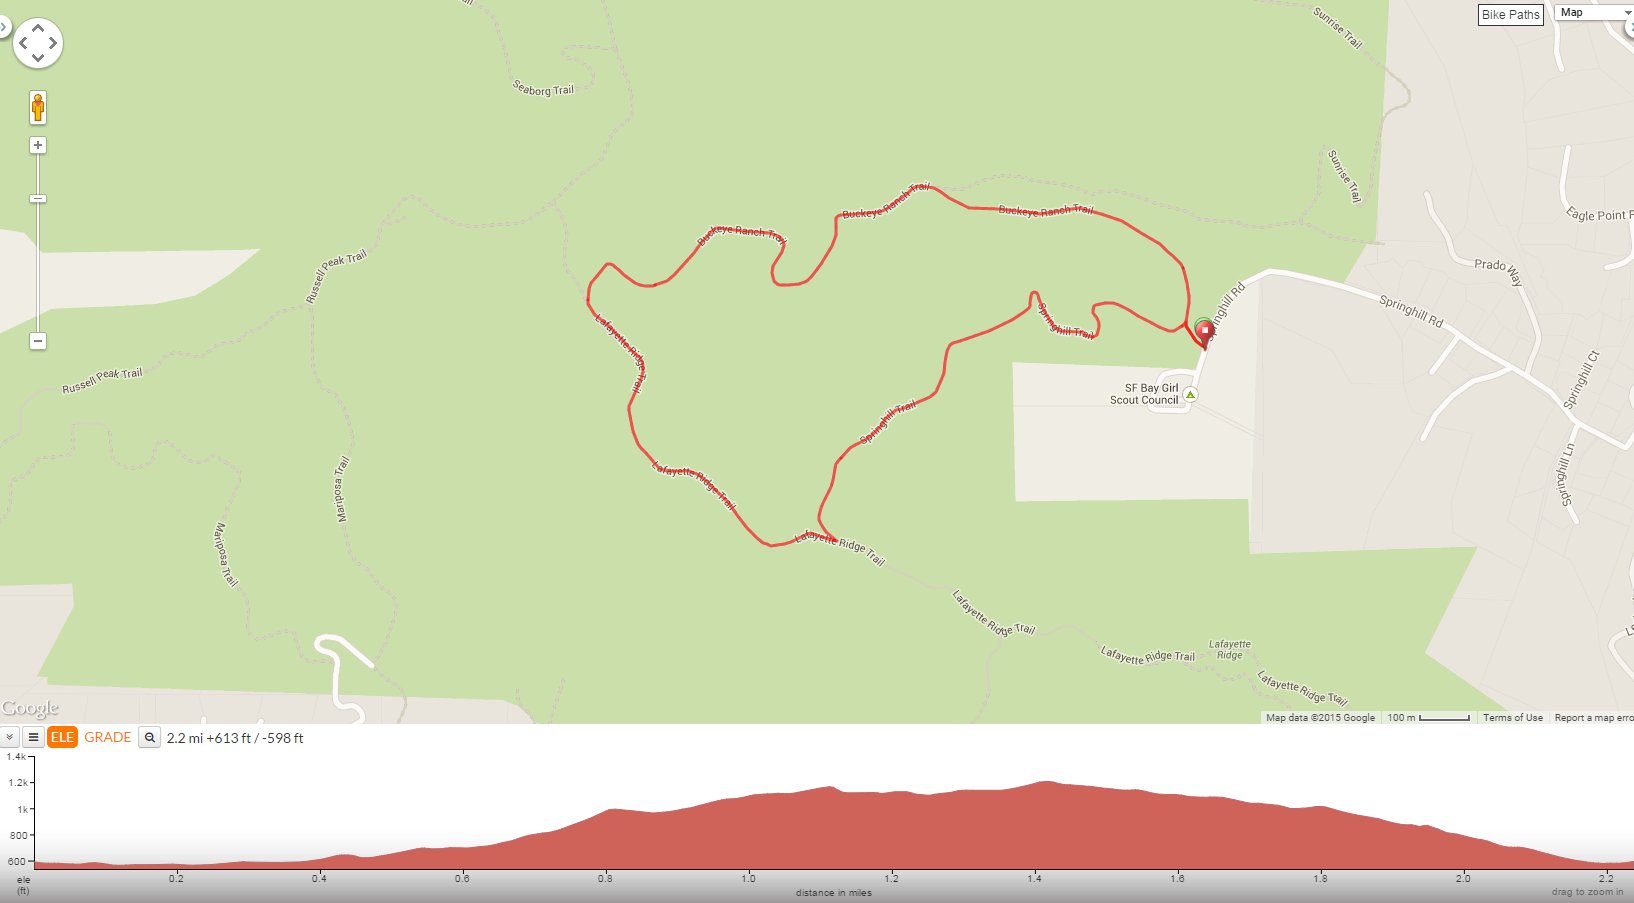Toggle the Bike Paths overlay
Screen dimensions: 1634x903
click(x=1510, y=14)
